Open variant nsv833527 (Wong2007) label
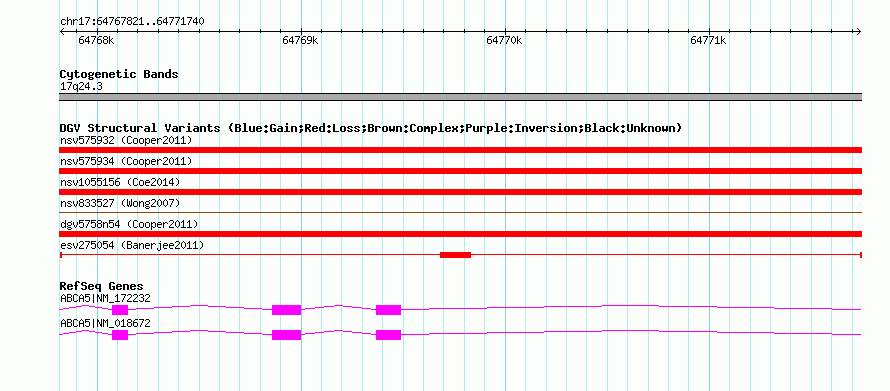The width and height of the screenshot is (890, 391). click(x=120, y=203)
